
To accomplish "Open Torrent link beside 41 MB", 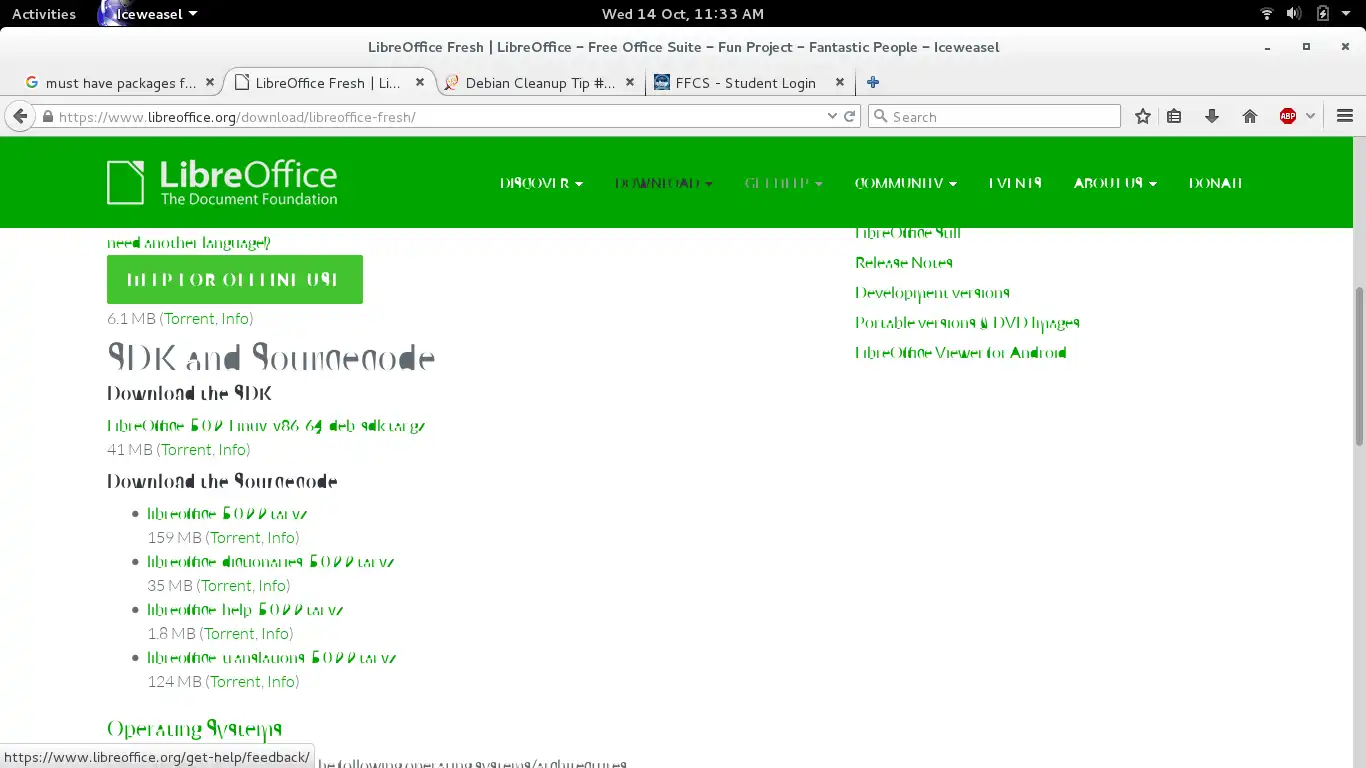I will coord(186,450).
